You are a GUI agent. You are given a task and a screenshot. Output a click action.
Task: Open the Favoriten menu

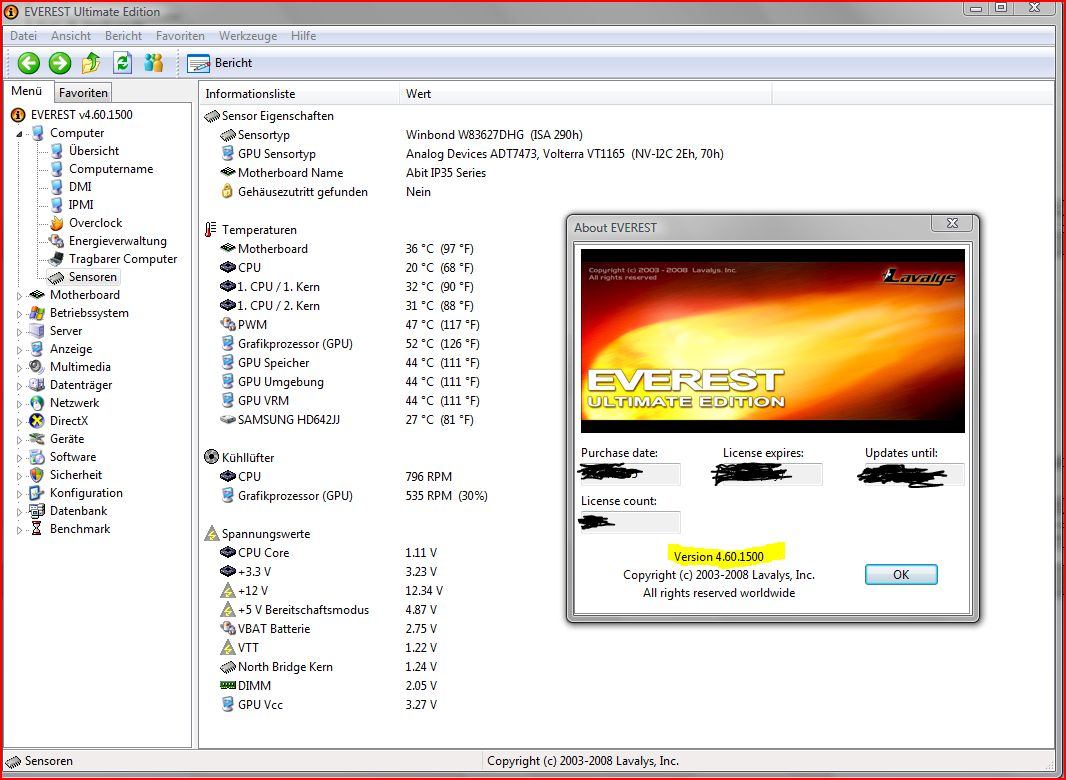180,36
